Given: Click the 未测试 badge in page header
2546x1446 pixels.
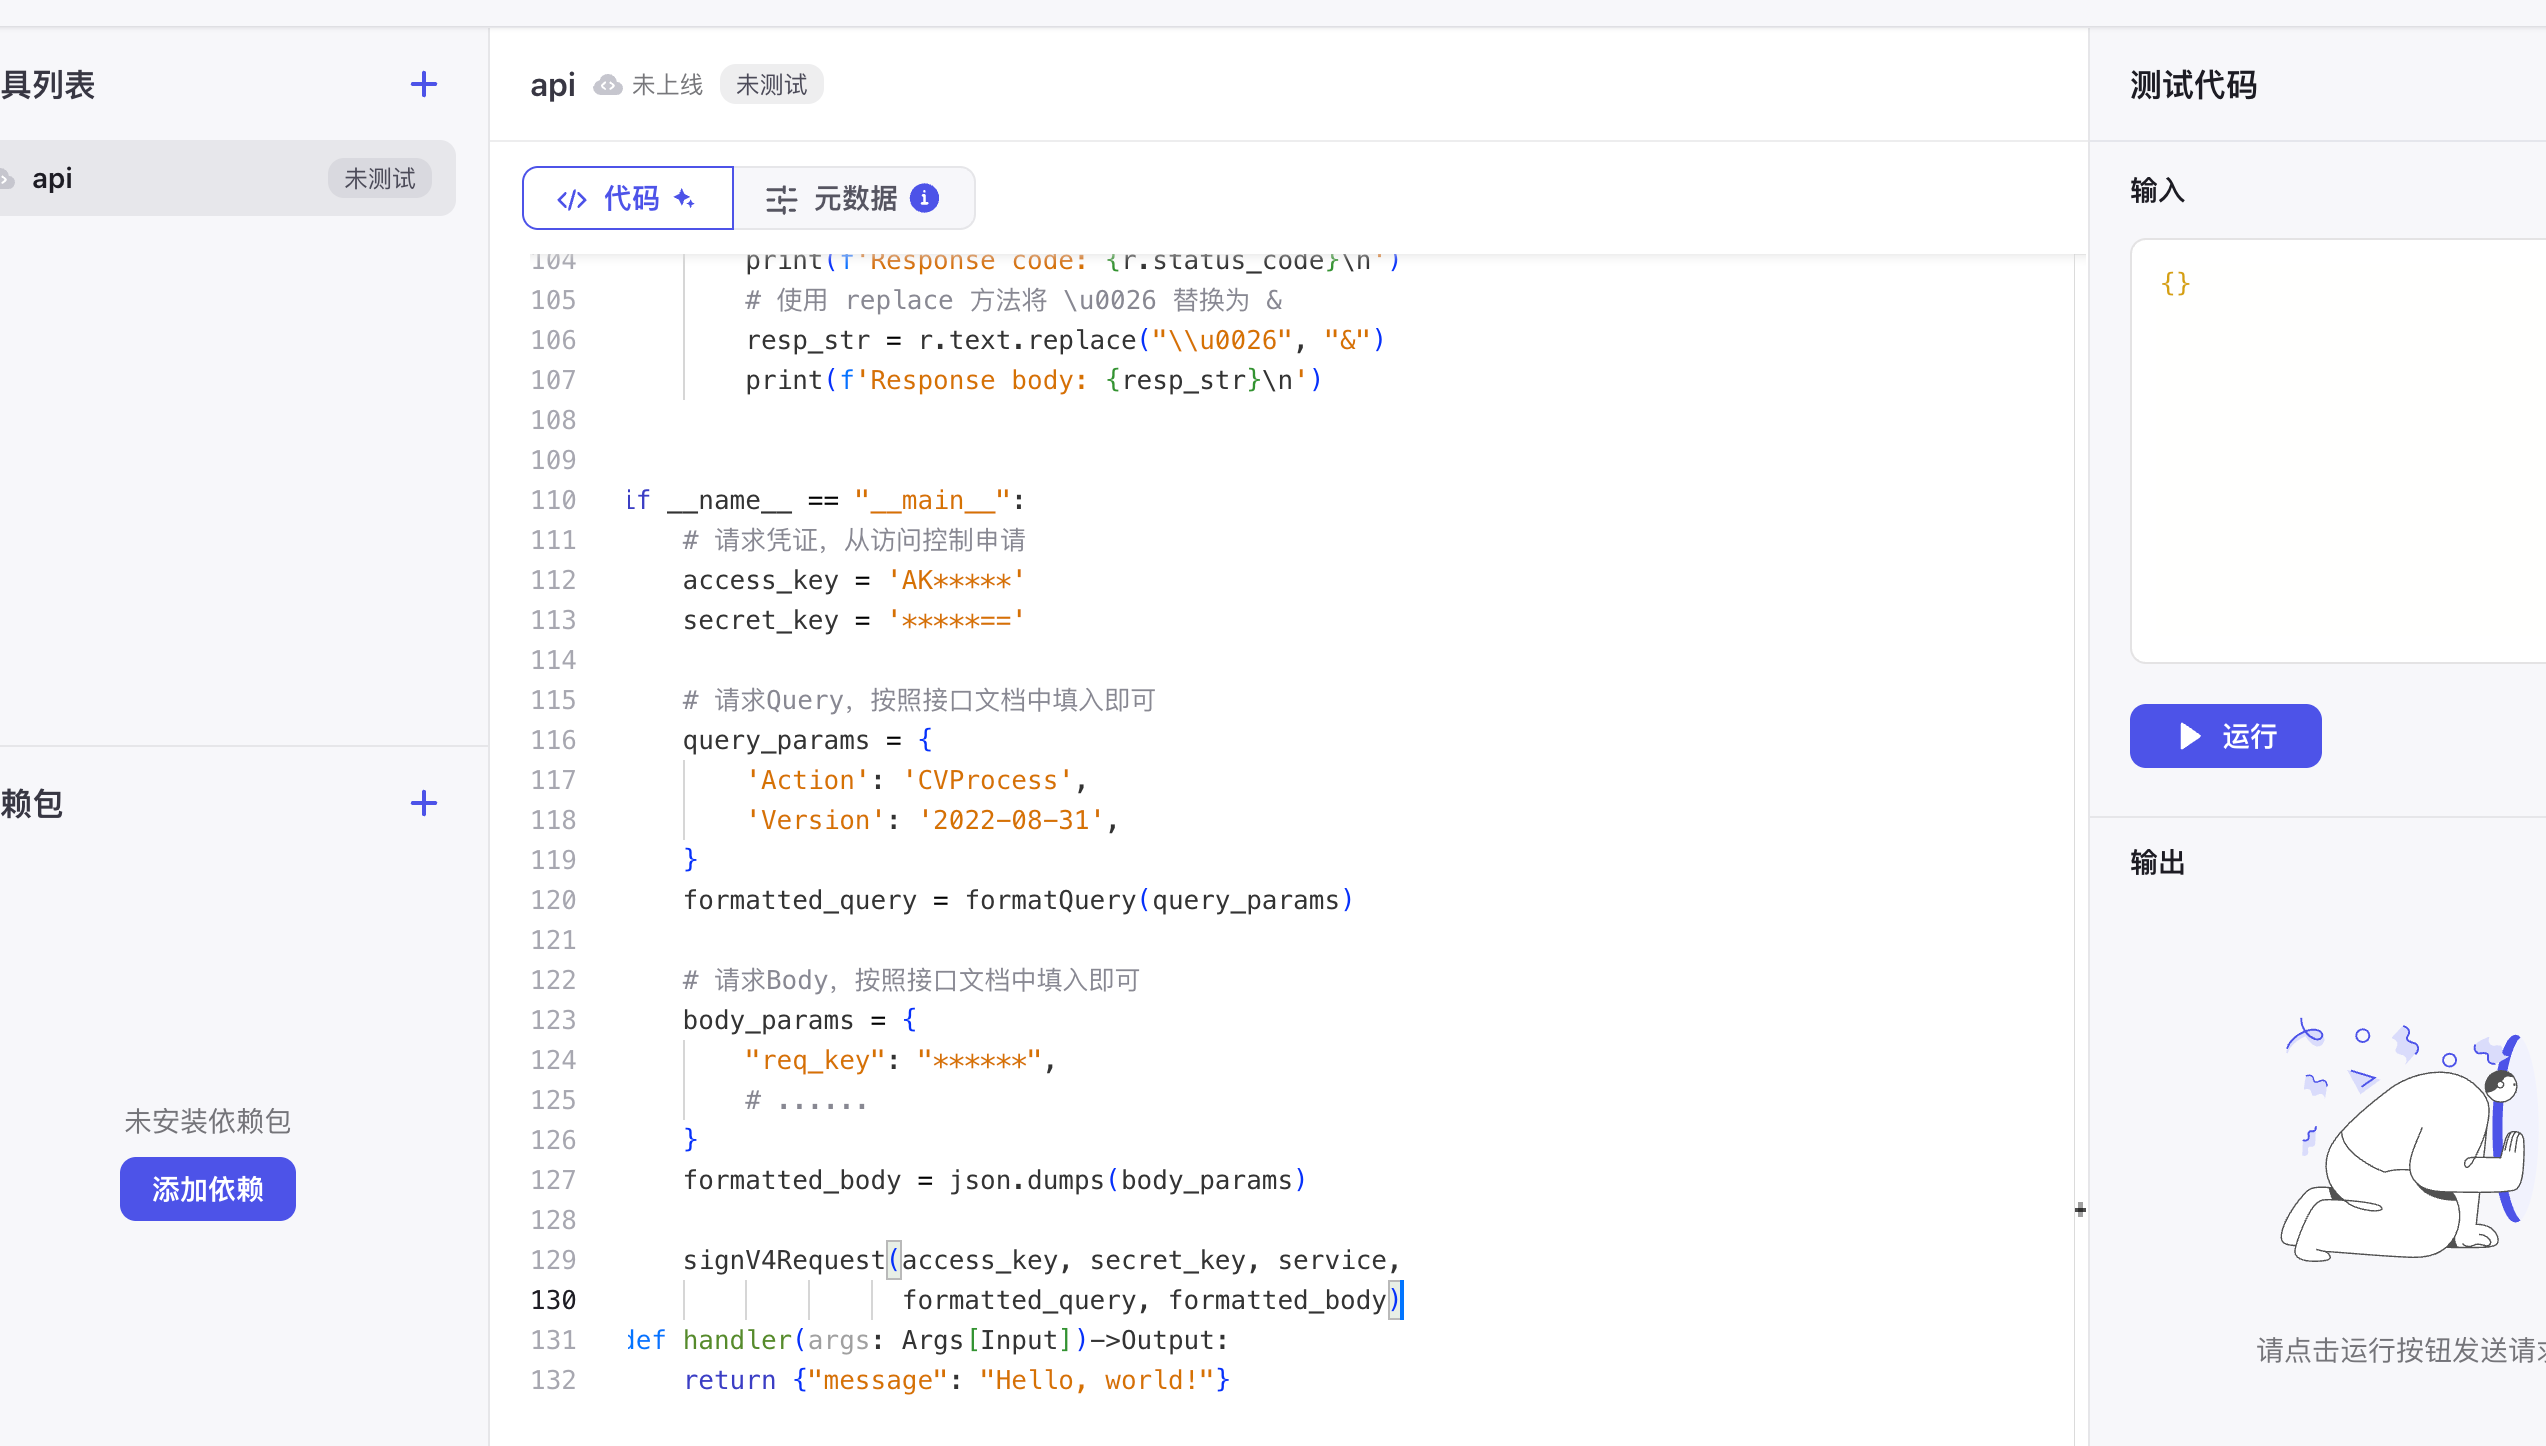Looking at the screenshot, I should point(771,85).
